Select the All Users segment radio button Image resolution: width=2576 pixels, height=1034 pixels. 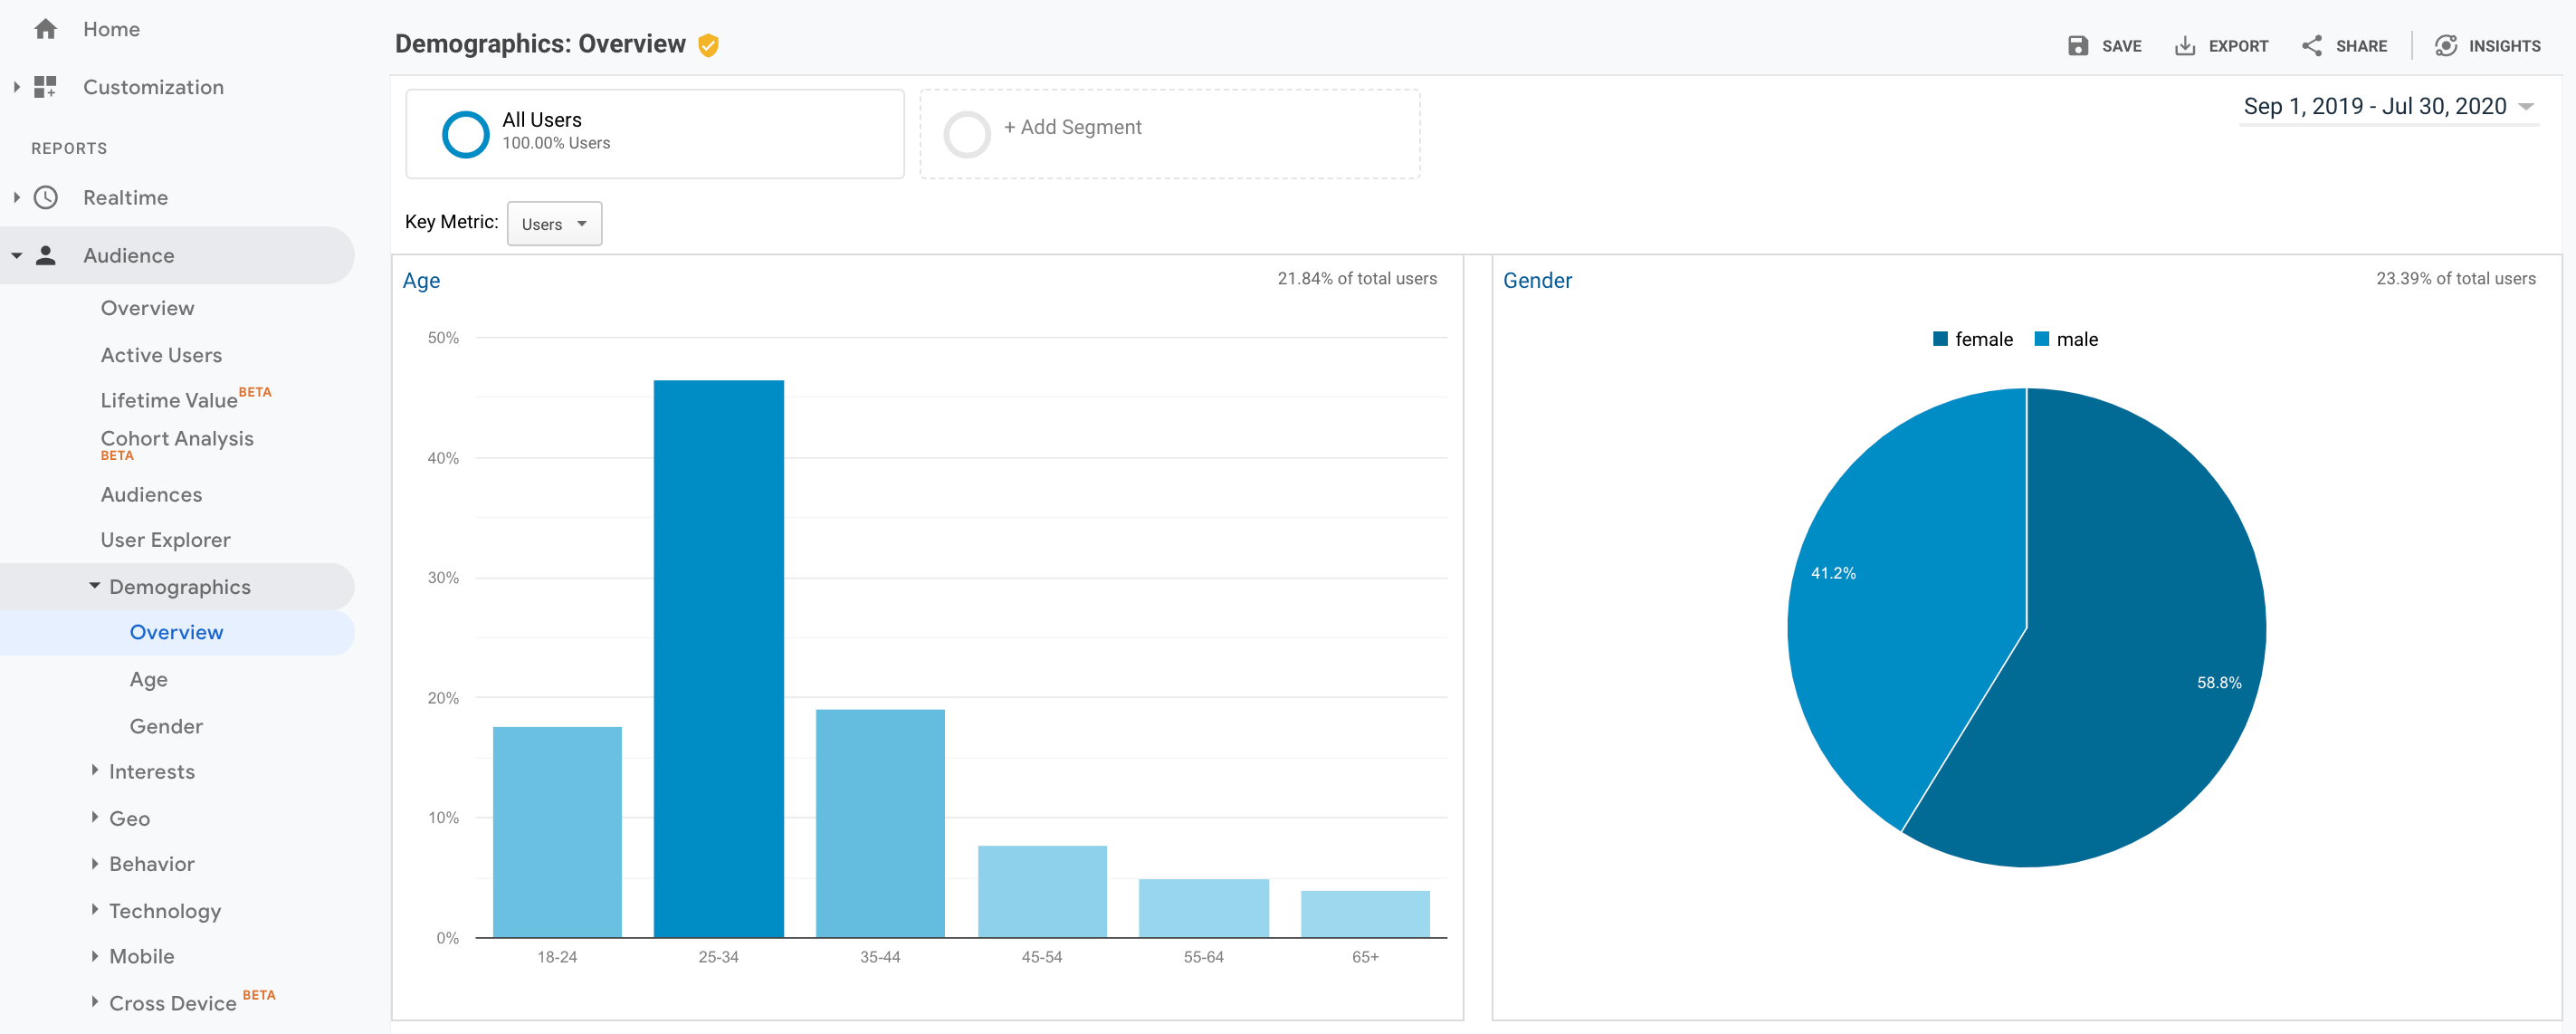462,129
